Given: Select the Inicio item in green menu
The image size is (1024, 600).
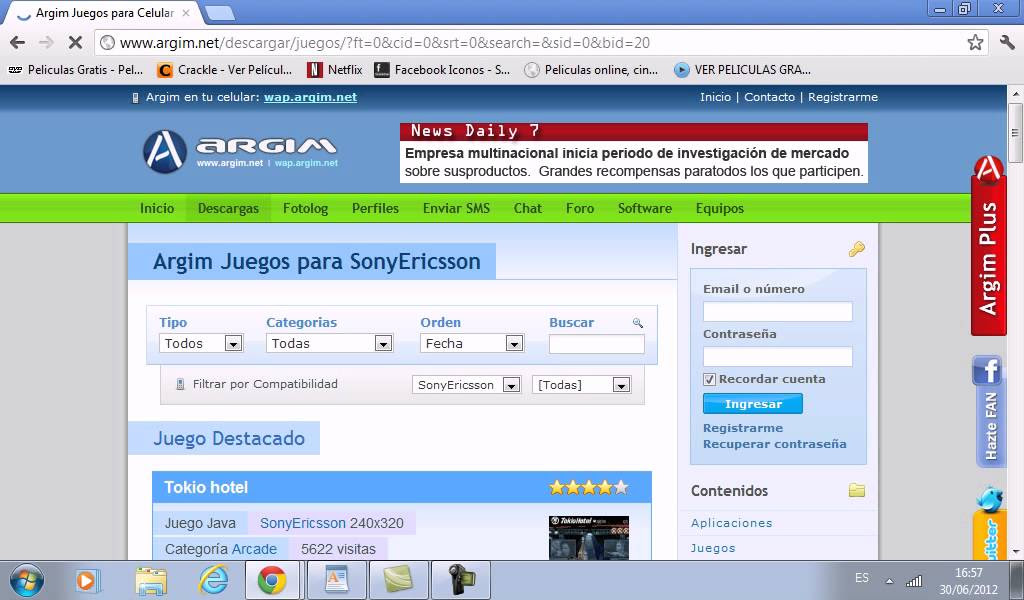Looking at the screenshot, I should pyautogui.click(x=157, y=208).
